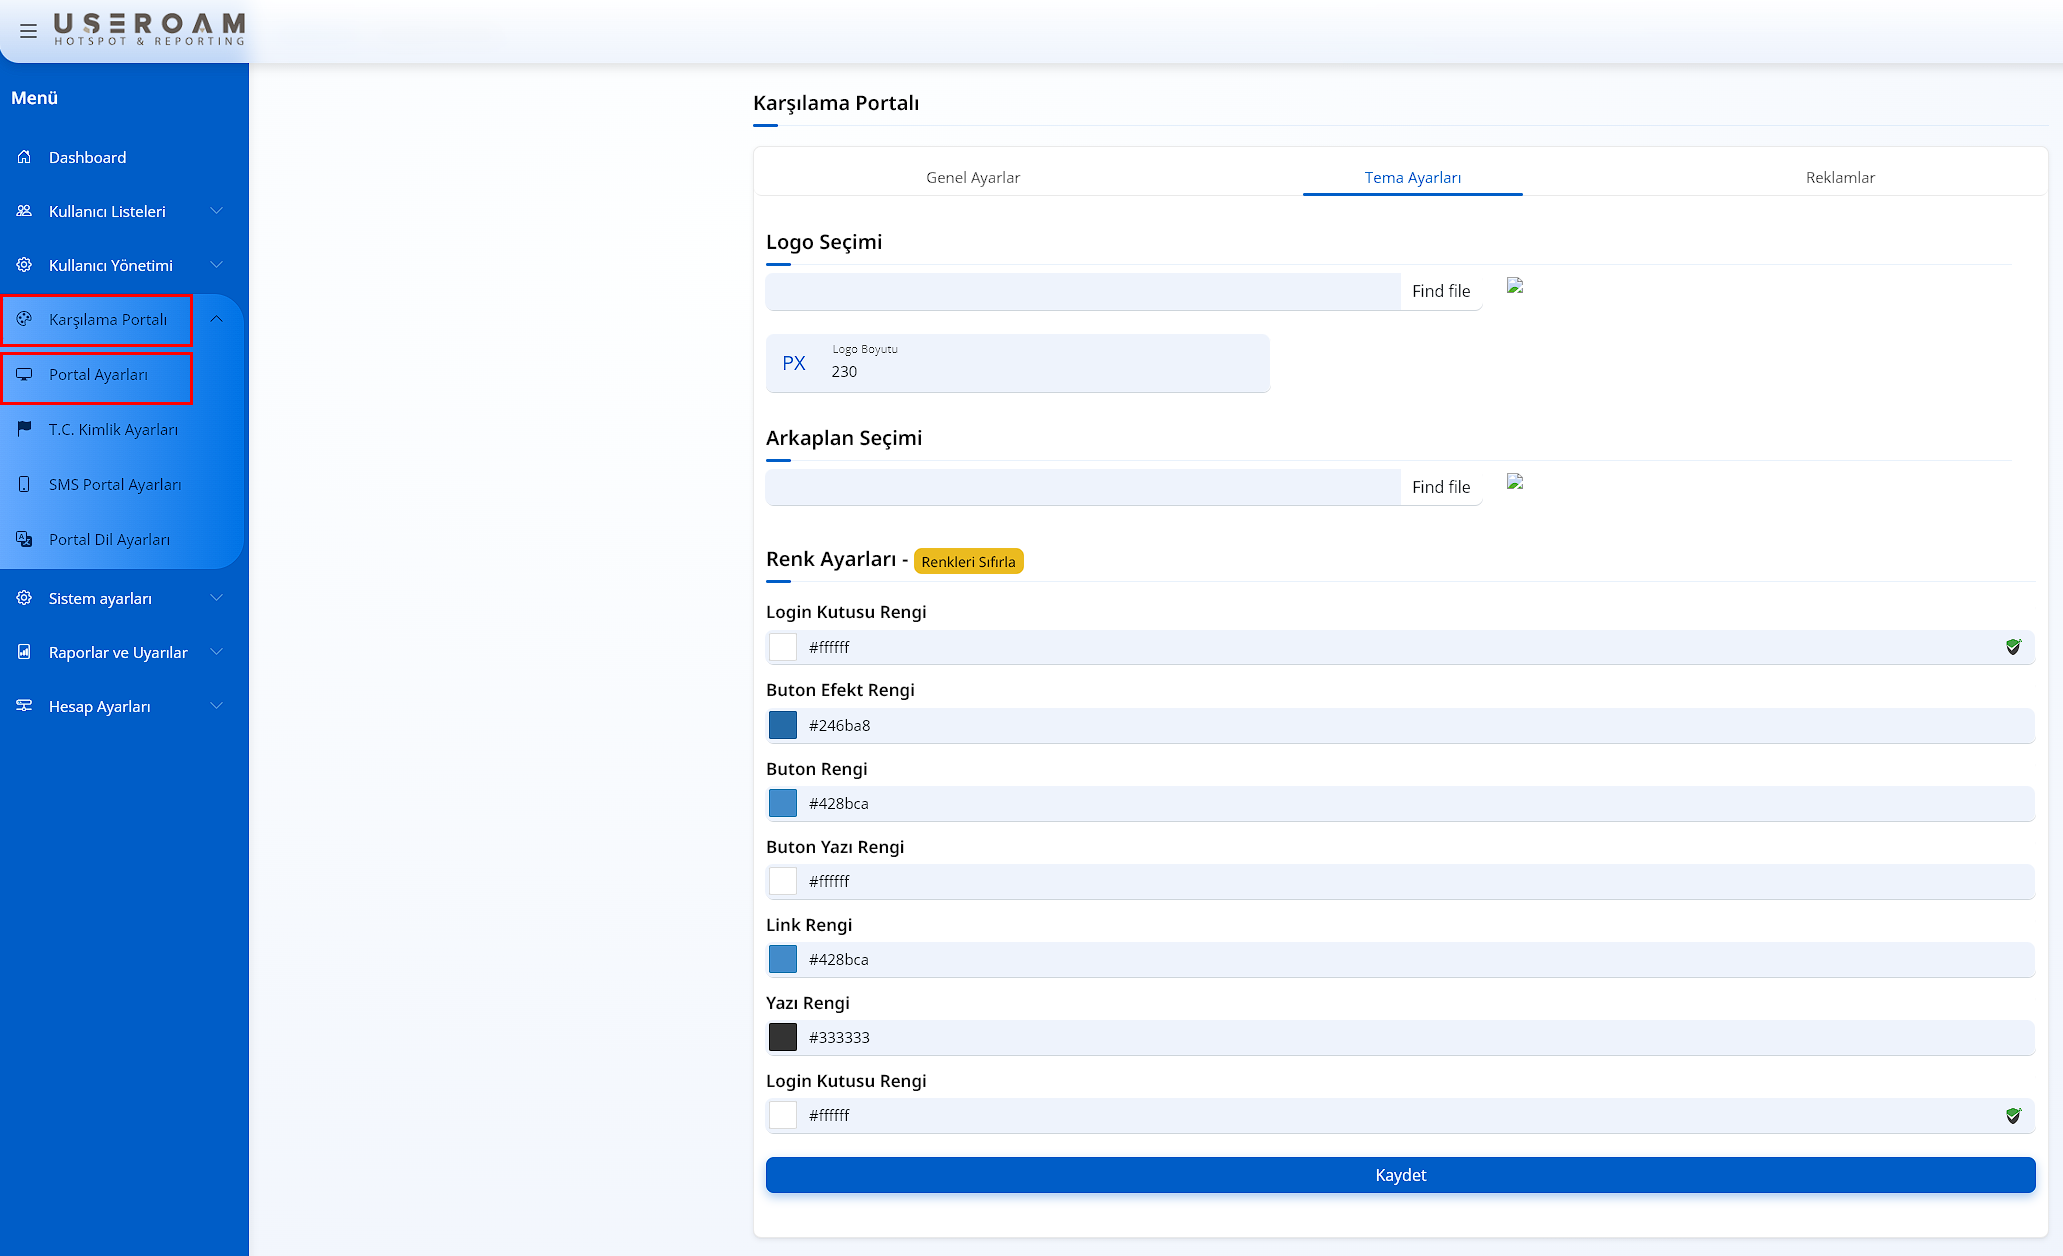Click the Portal Ayarları monitor icon
Viewport: 2063px width, 1256px height.
tap(24, 374)
